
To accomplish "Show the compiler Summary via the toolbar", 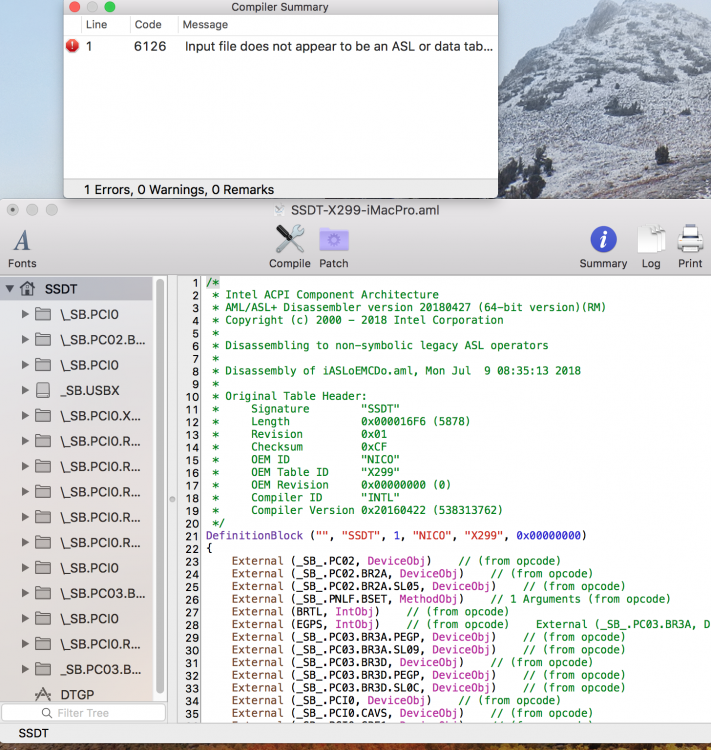I will (x=603, y=247).
